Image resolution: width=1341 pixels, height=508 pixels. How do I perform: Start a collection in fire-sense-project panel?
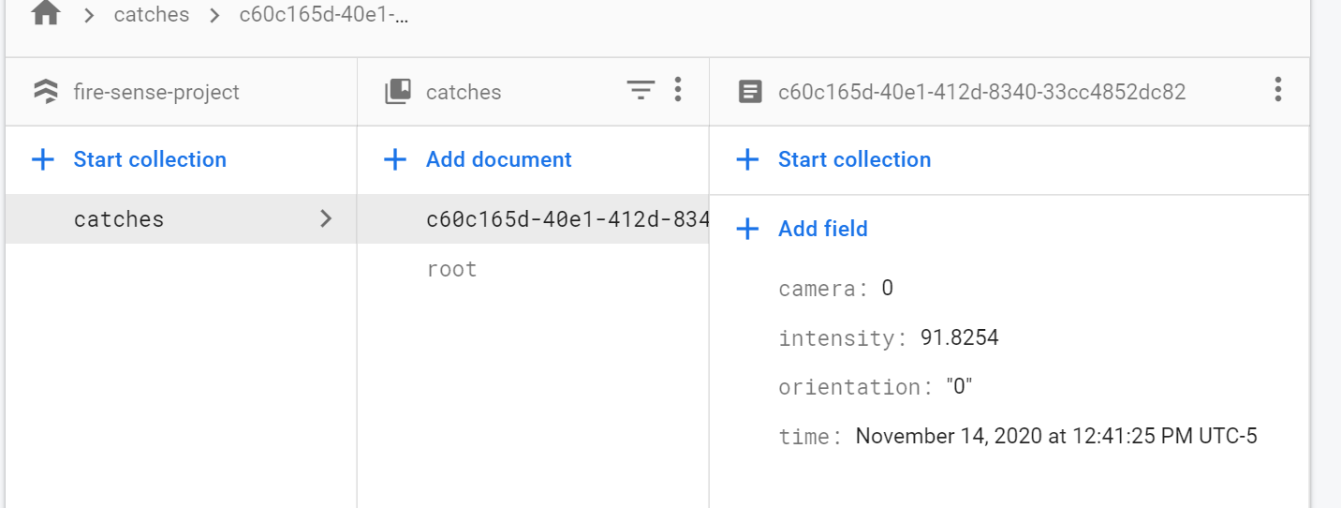149,160
